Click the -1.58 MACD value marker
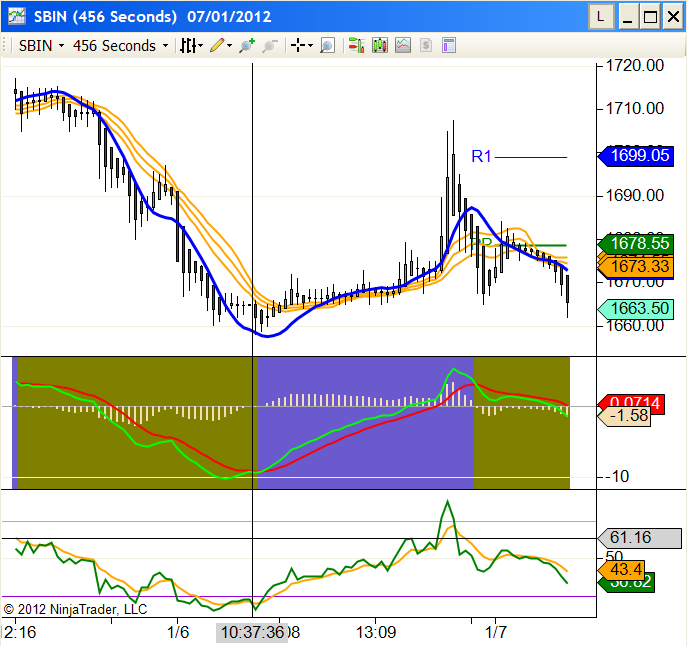Image resolution: width=687 pixels, height=646 pixels. coord(624,416)
